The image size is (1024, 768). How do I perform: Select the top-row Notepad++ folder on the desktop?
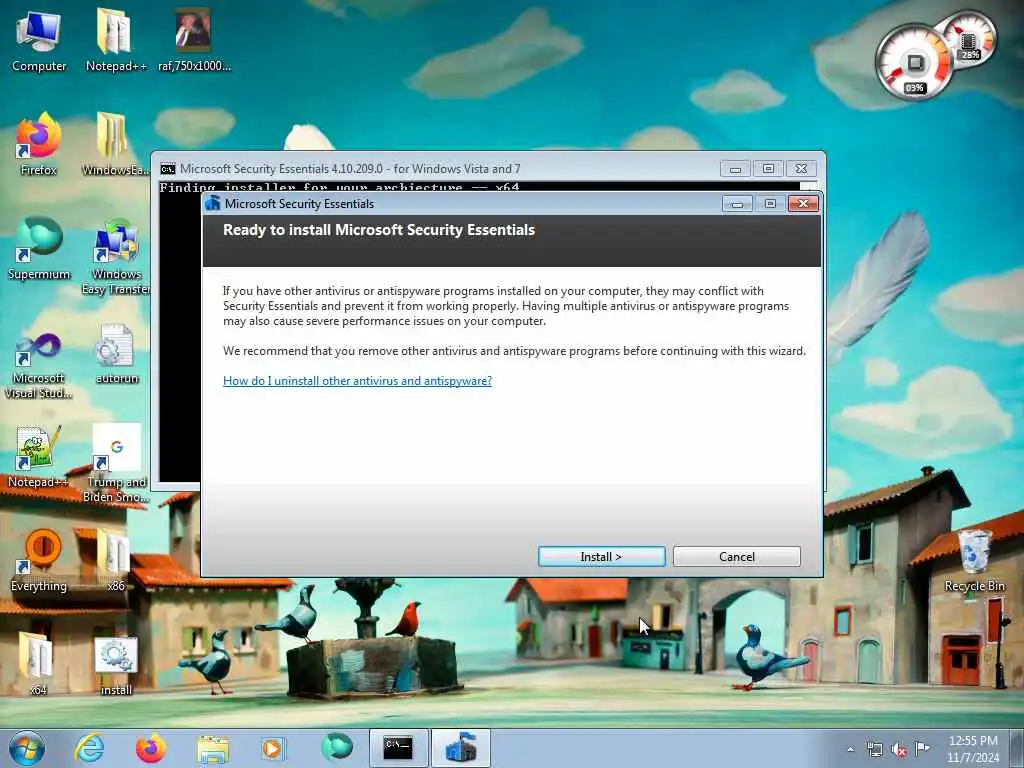tap(115, 40)
